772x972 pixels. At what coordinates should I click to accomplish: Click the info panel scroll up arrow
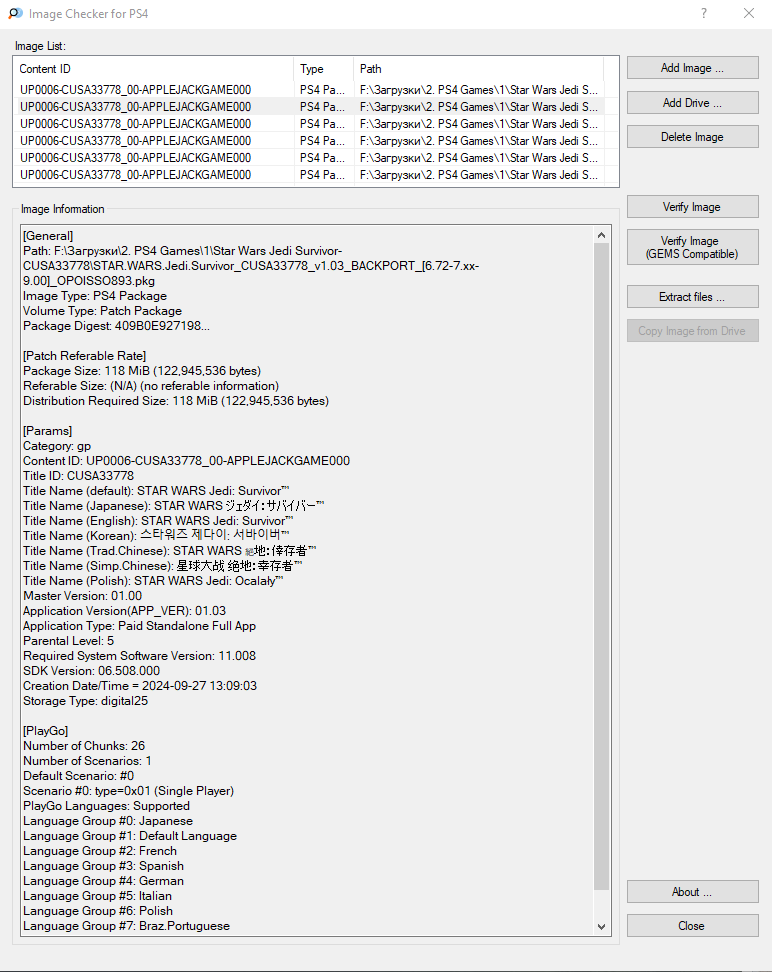(x=601, y=235)
